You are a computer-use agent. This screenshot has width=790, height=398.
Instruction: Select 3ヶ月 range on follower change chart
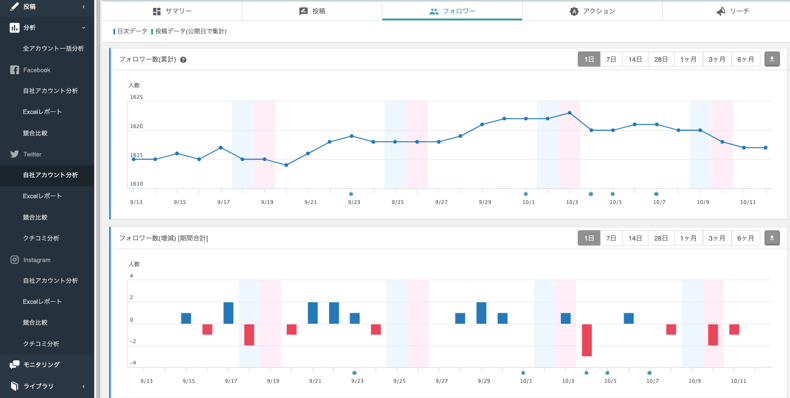pos(717,238)
